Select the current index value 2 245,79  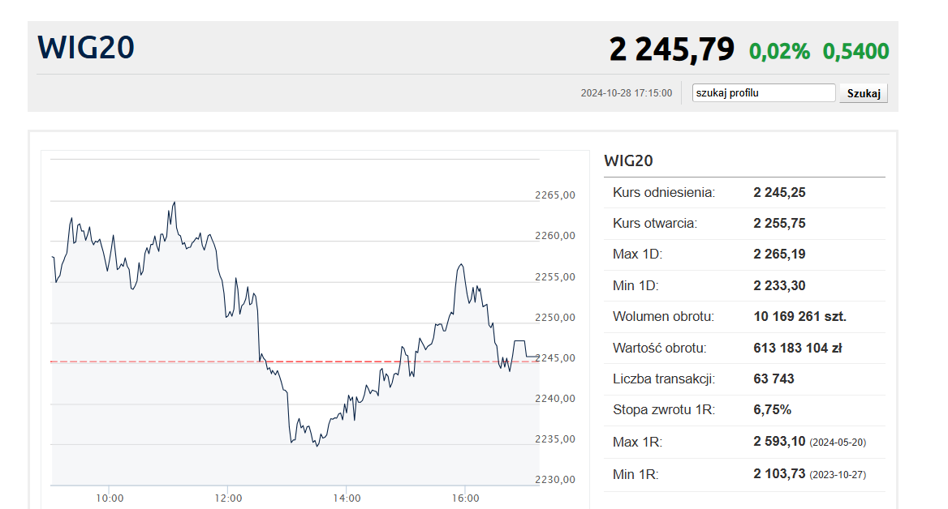pyautogui.click(x=671, y=49)
